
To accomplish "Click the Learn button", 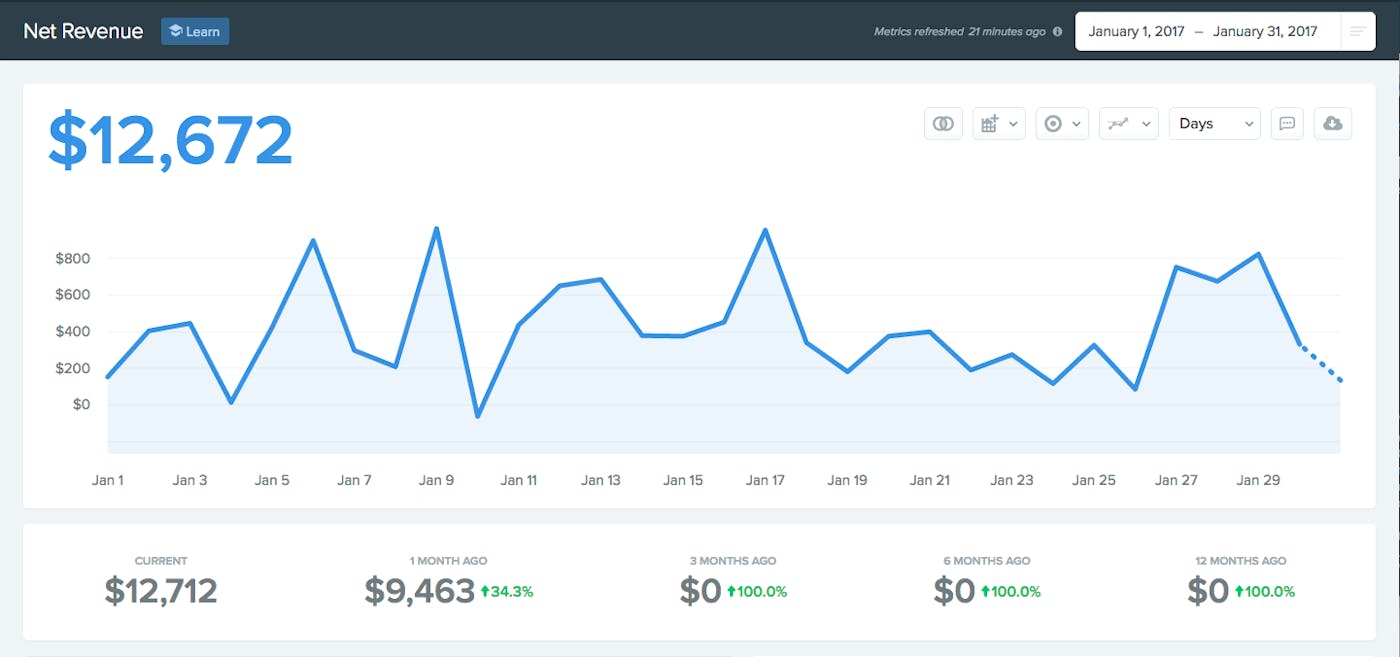I will coord(195,31).
